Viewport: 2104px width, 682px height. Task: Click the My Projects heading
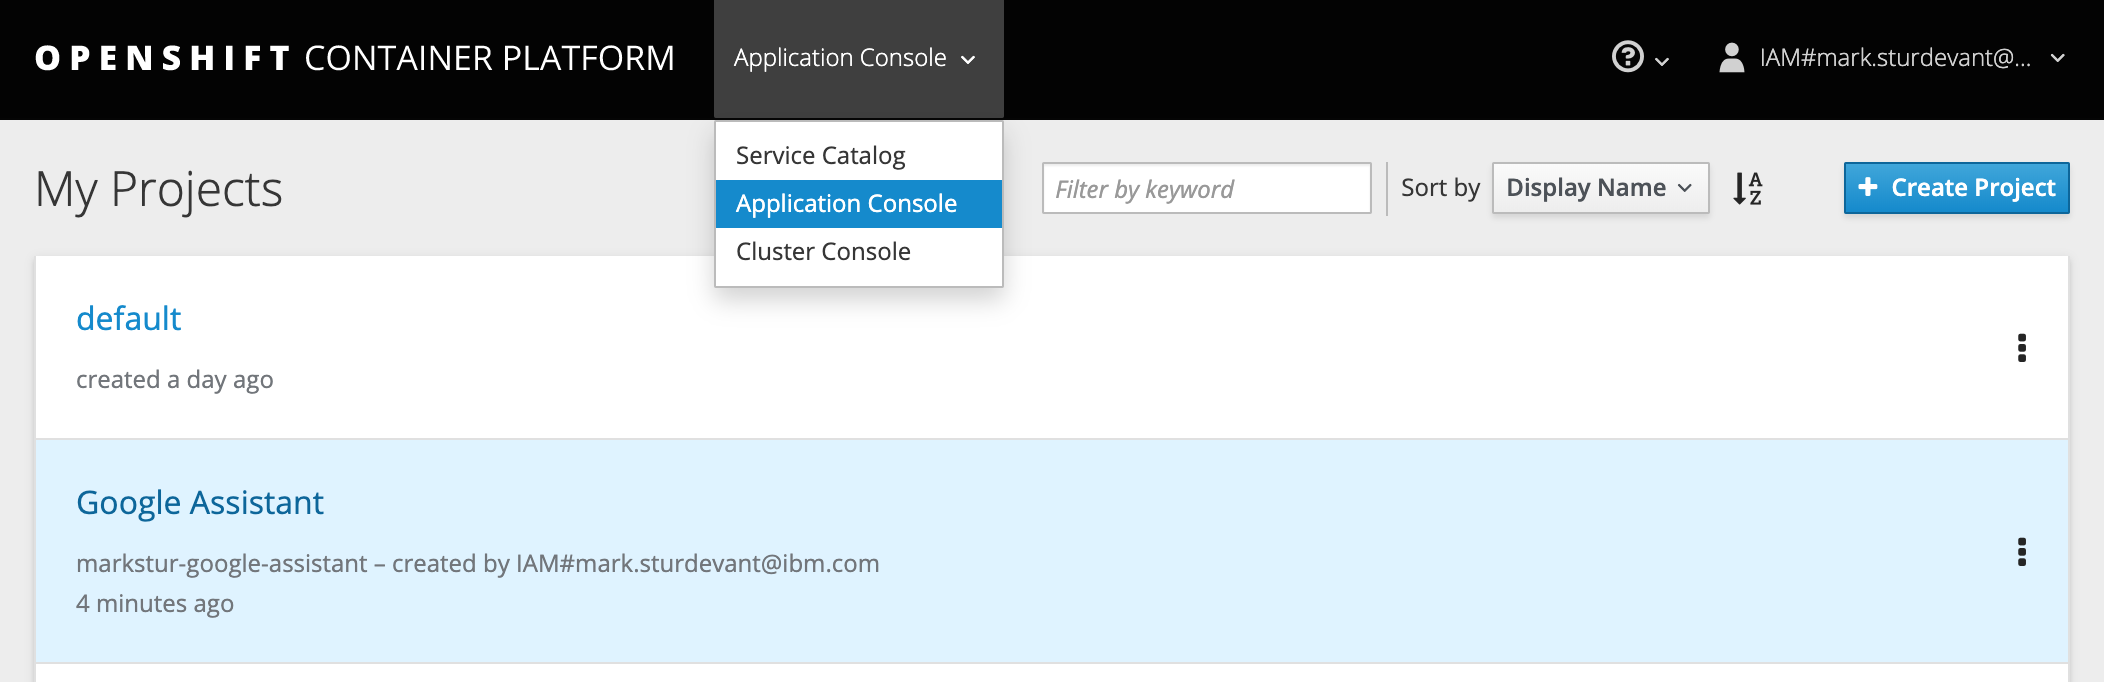159,189
